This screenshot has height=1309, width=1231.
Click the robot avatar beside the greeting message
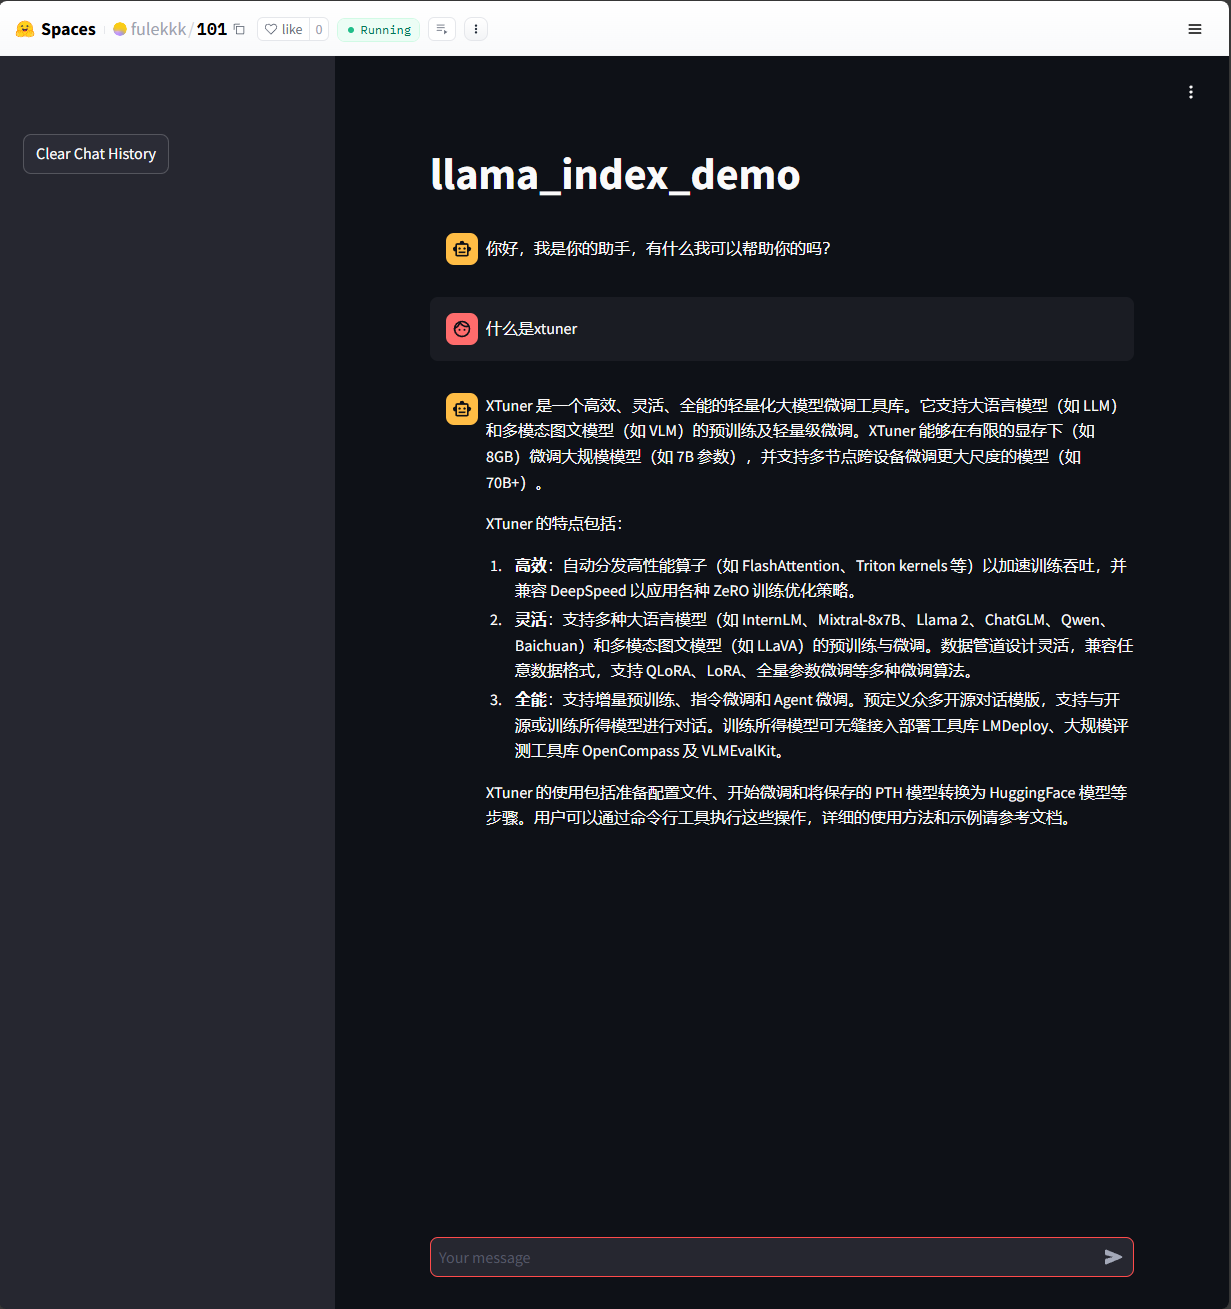461,248
